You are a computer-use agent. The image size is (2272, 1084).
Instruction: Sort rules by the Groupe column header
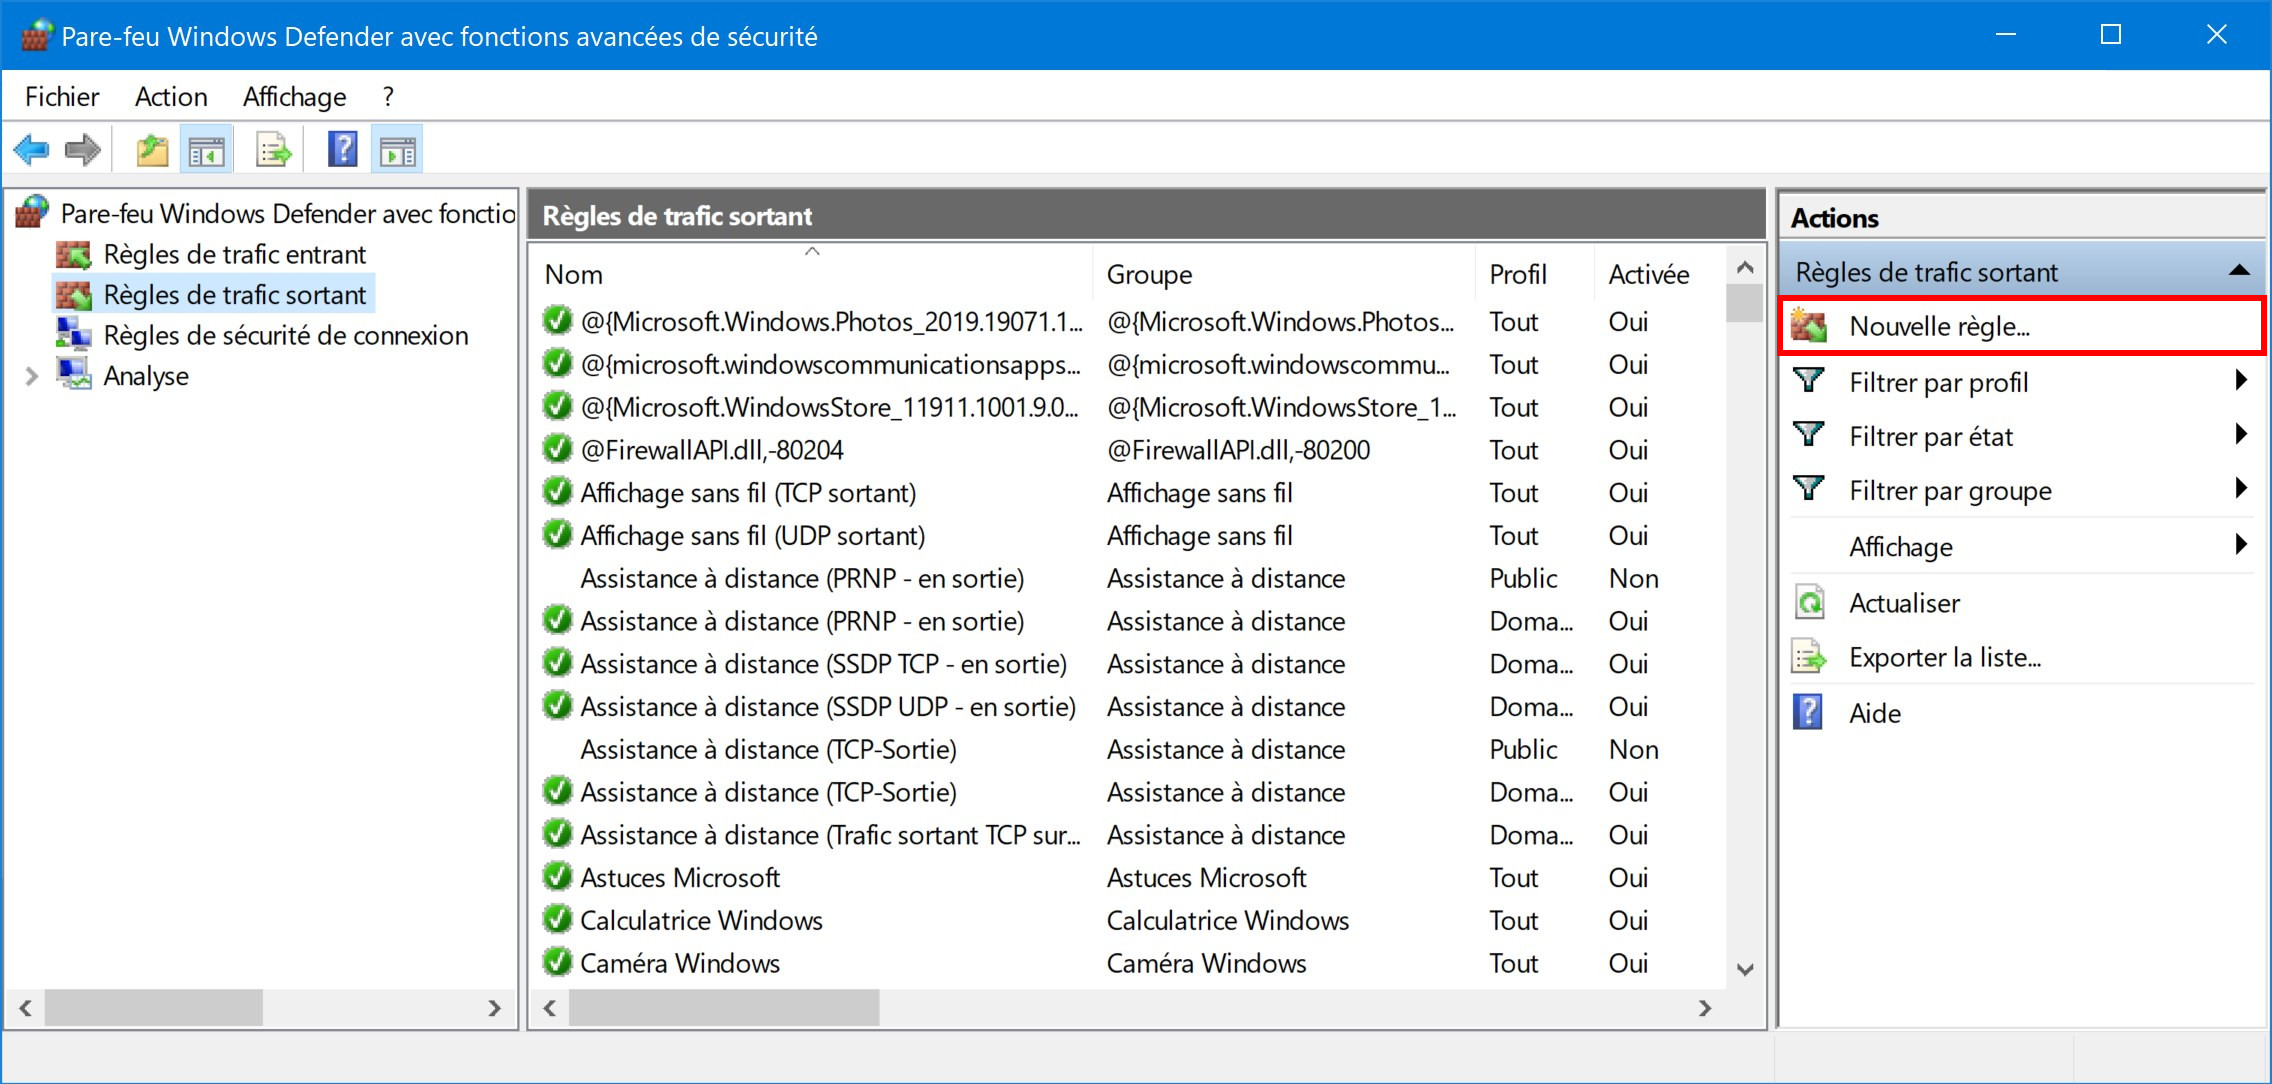(1284, 274)
